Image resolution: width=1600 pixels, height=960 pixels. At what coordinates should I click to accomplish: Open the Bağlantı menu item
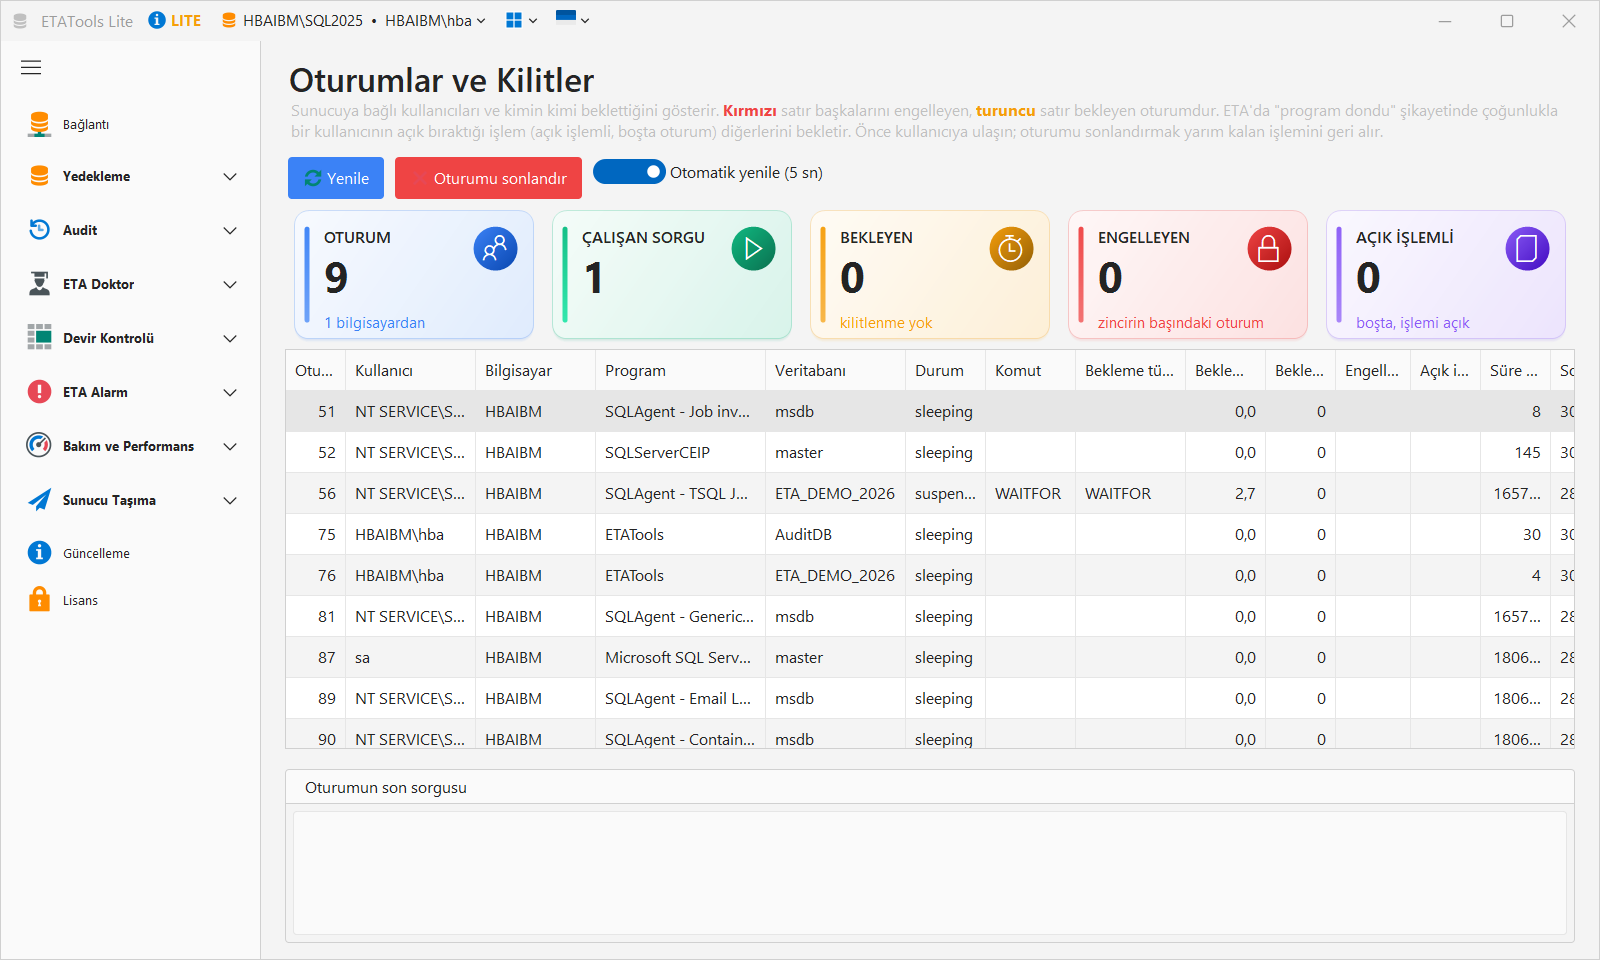click(x=130, y=124)
